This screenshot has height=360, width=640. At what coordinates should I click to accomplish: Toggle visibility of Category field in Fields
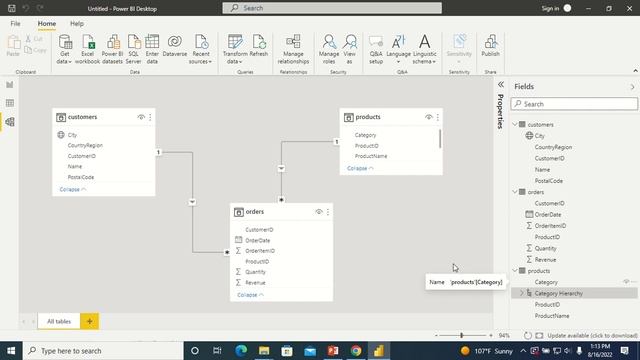pos(626,282)
